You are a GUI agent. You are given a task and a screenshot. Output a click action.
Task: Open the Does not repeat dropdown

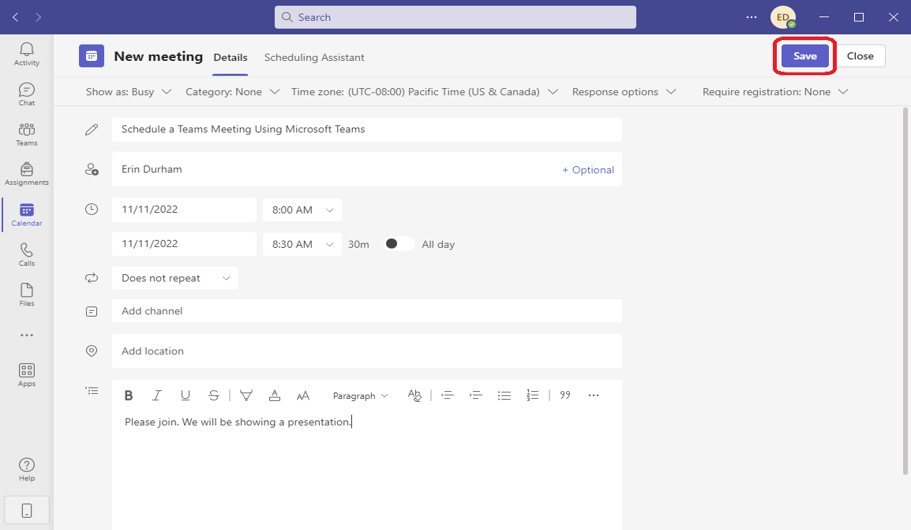pyautogui.click(x=175, y=278)
